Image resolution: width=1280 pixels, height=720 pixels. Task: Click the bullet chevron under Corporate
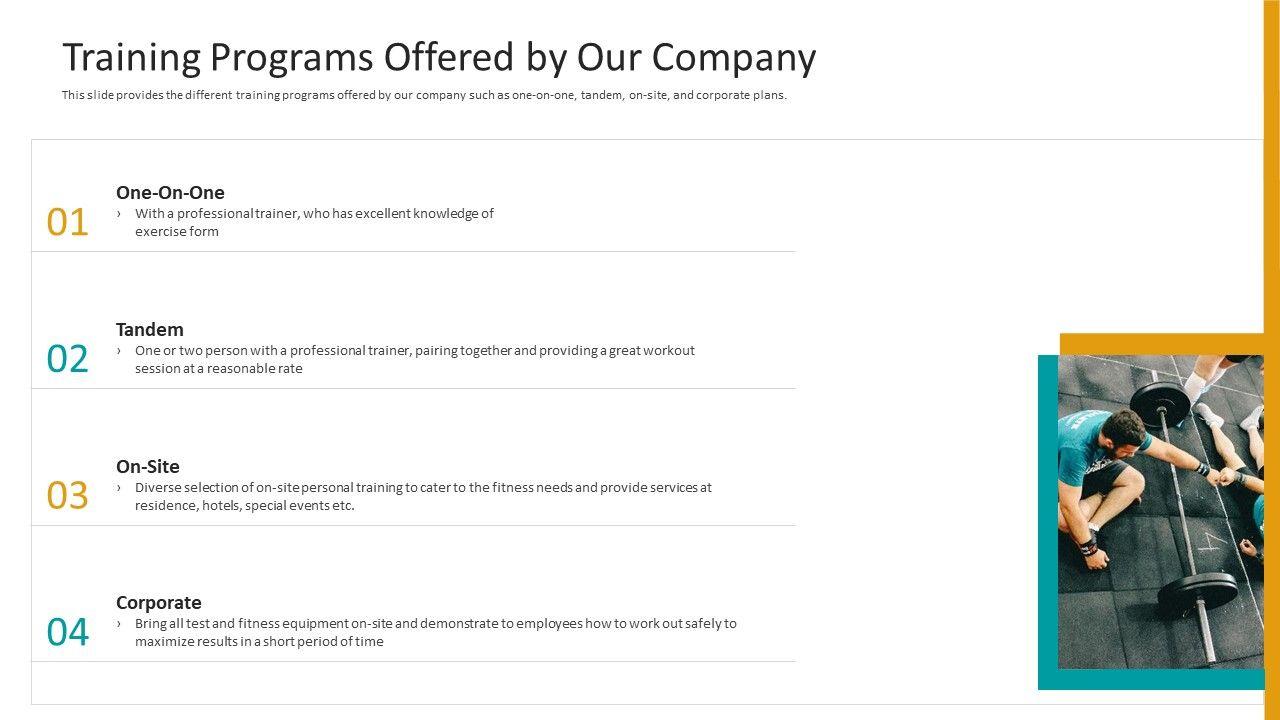point(119,624)
